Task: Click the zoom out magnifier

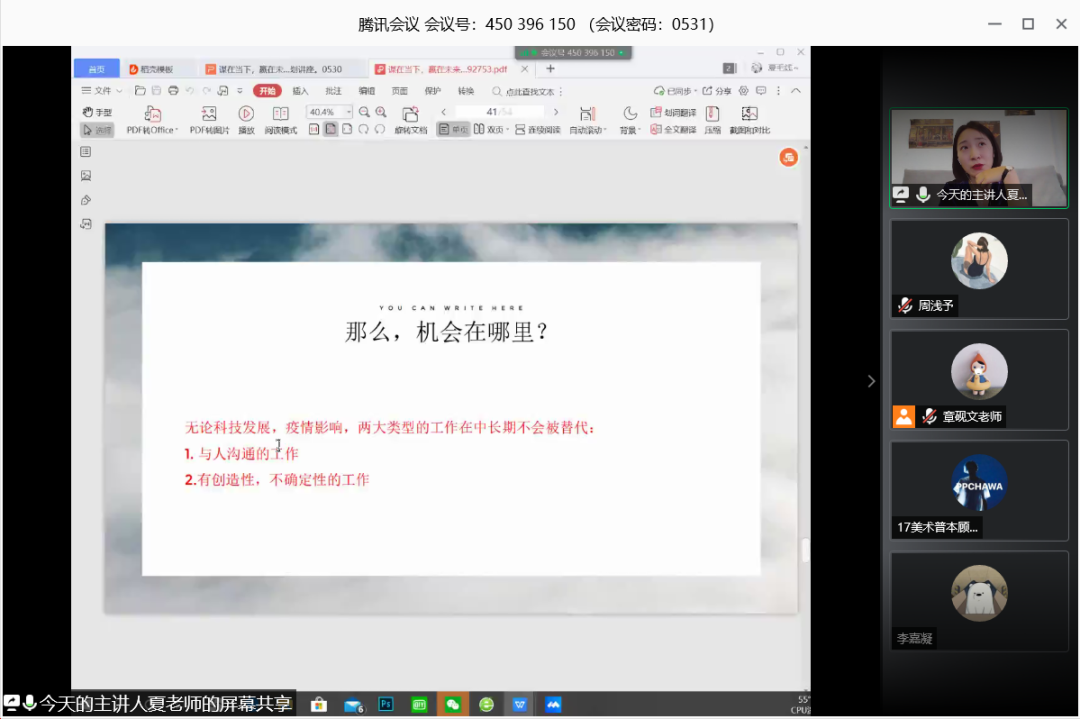Action: pyautogui.click(x=365, y=112)
